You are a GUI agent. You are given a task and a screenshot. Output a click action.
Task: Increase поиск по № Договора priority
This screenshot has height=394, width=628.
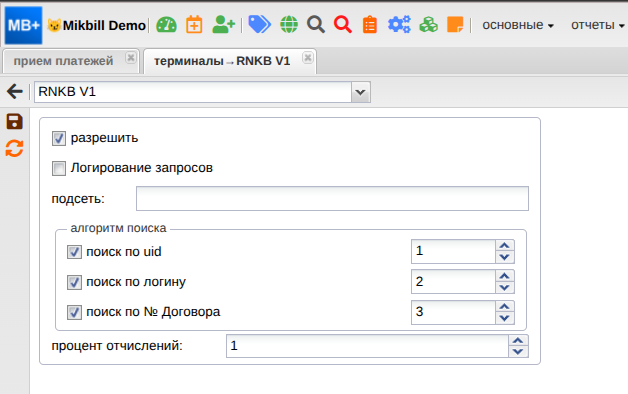505,306
